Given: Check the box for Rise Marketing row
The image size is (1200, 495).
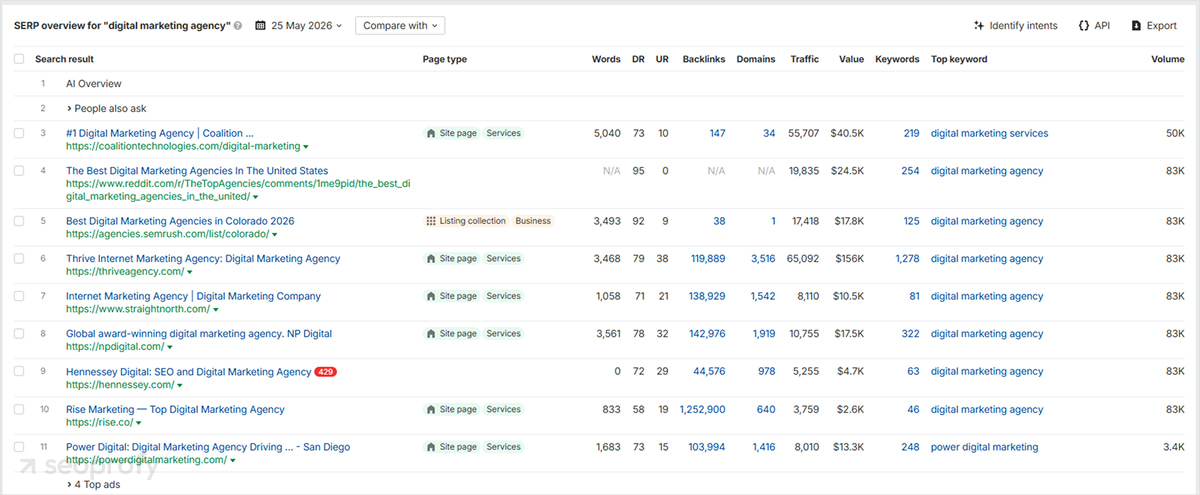Looking at the screenshot, I should point(20,409).
